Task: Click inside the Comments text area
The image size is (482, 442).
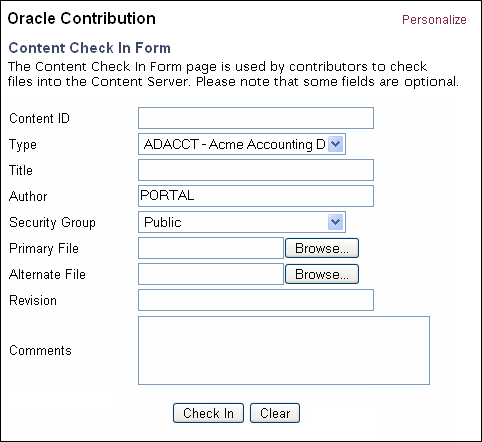Action: [284, 350]
